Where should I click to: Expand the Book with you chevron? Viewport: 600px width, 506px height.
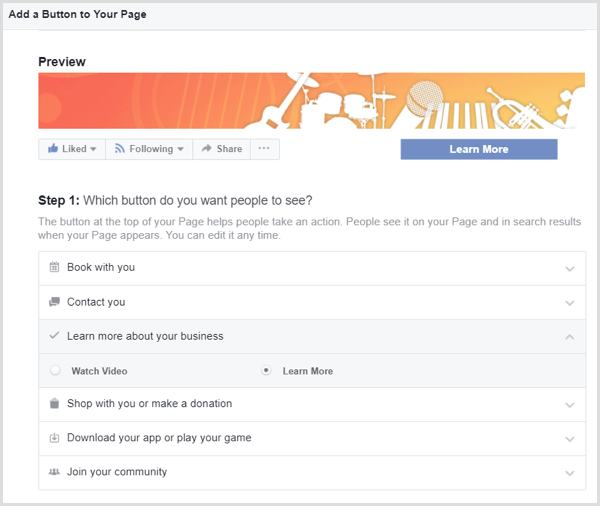coord(570,269)
